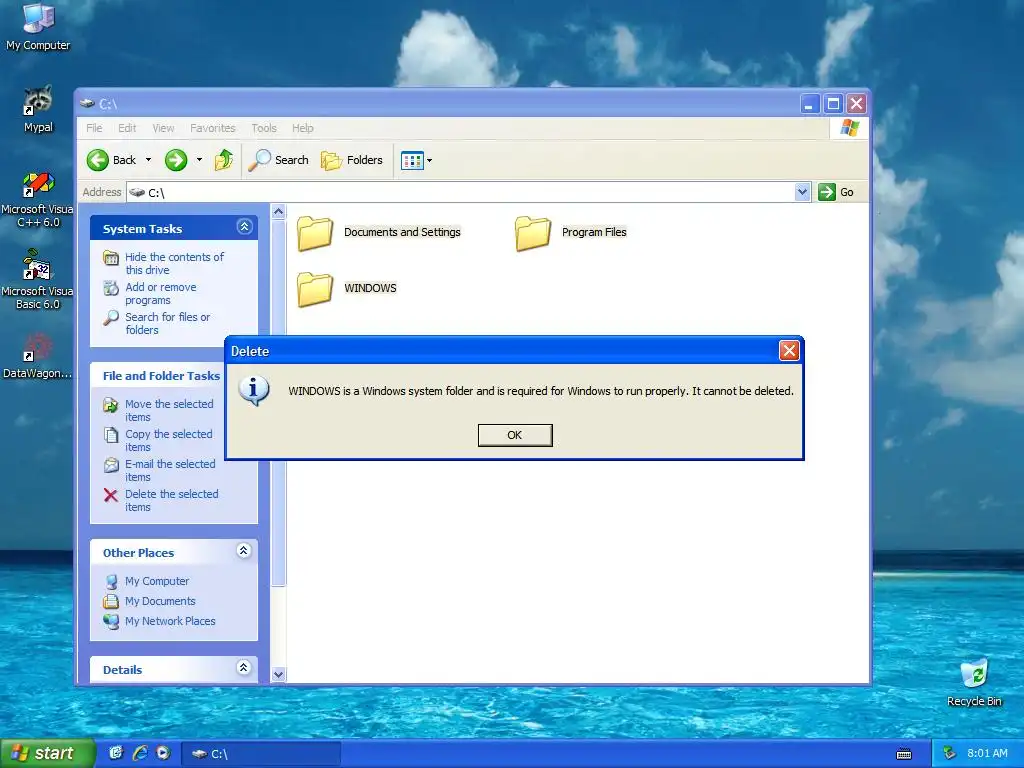This screenshot has height=768, width=1024.
Task: Launch Internet Explorer from quick launch
Action: coord(140,753)
